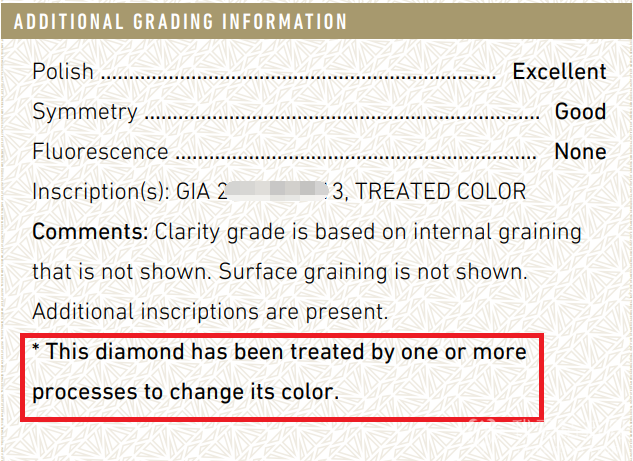
Task: Click the Additional Grading Information header
Action: coord(180,21)
